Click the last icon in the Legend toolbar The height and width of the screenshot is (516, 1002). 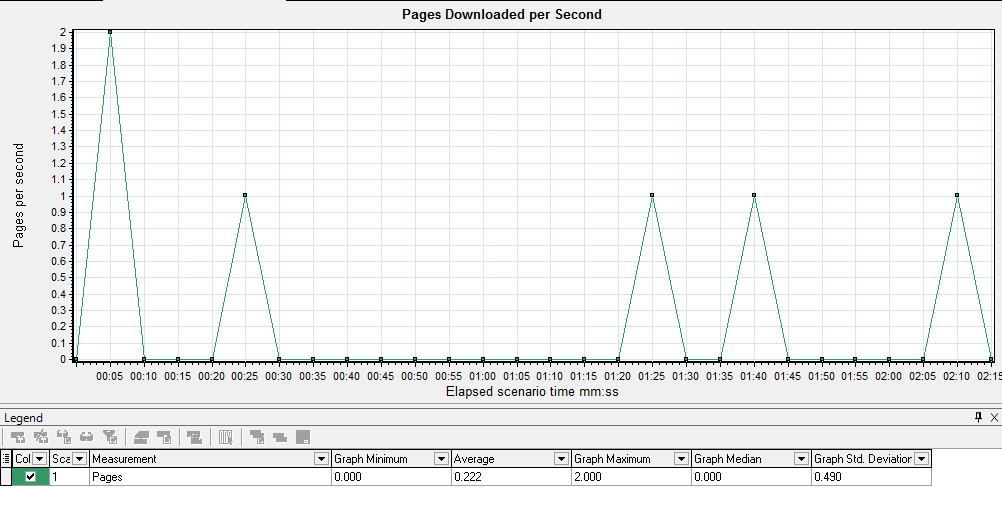[302, 437]
